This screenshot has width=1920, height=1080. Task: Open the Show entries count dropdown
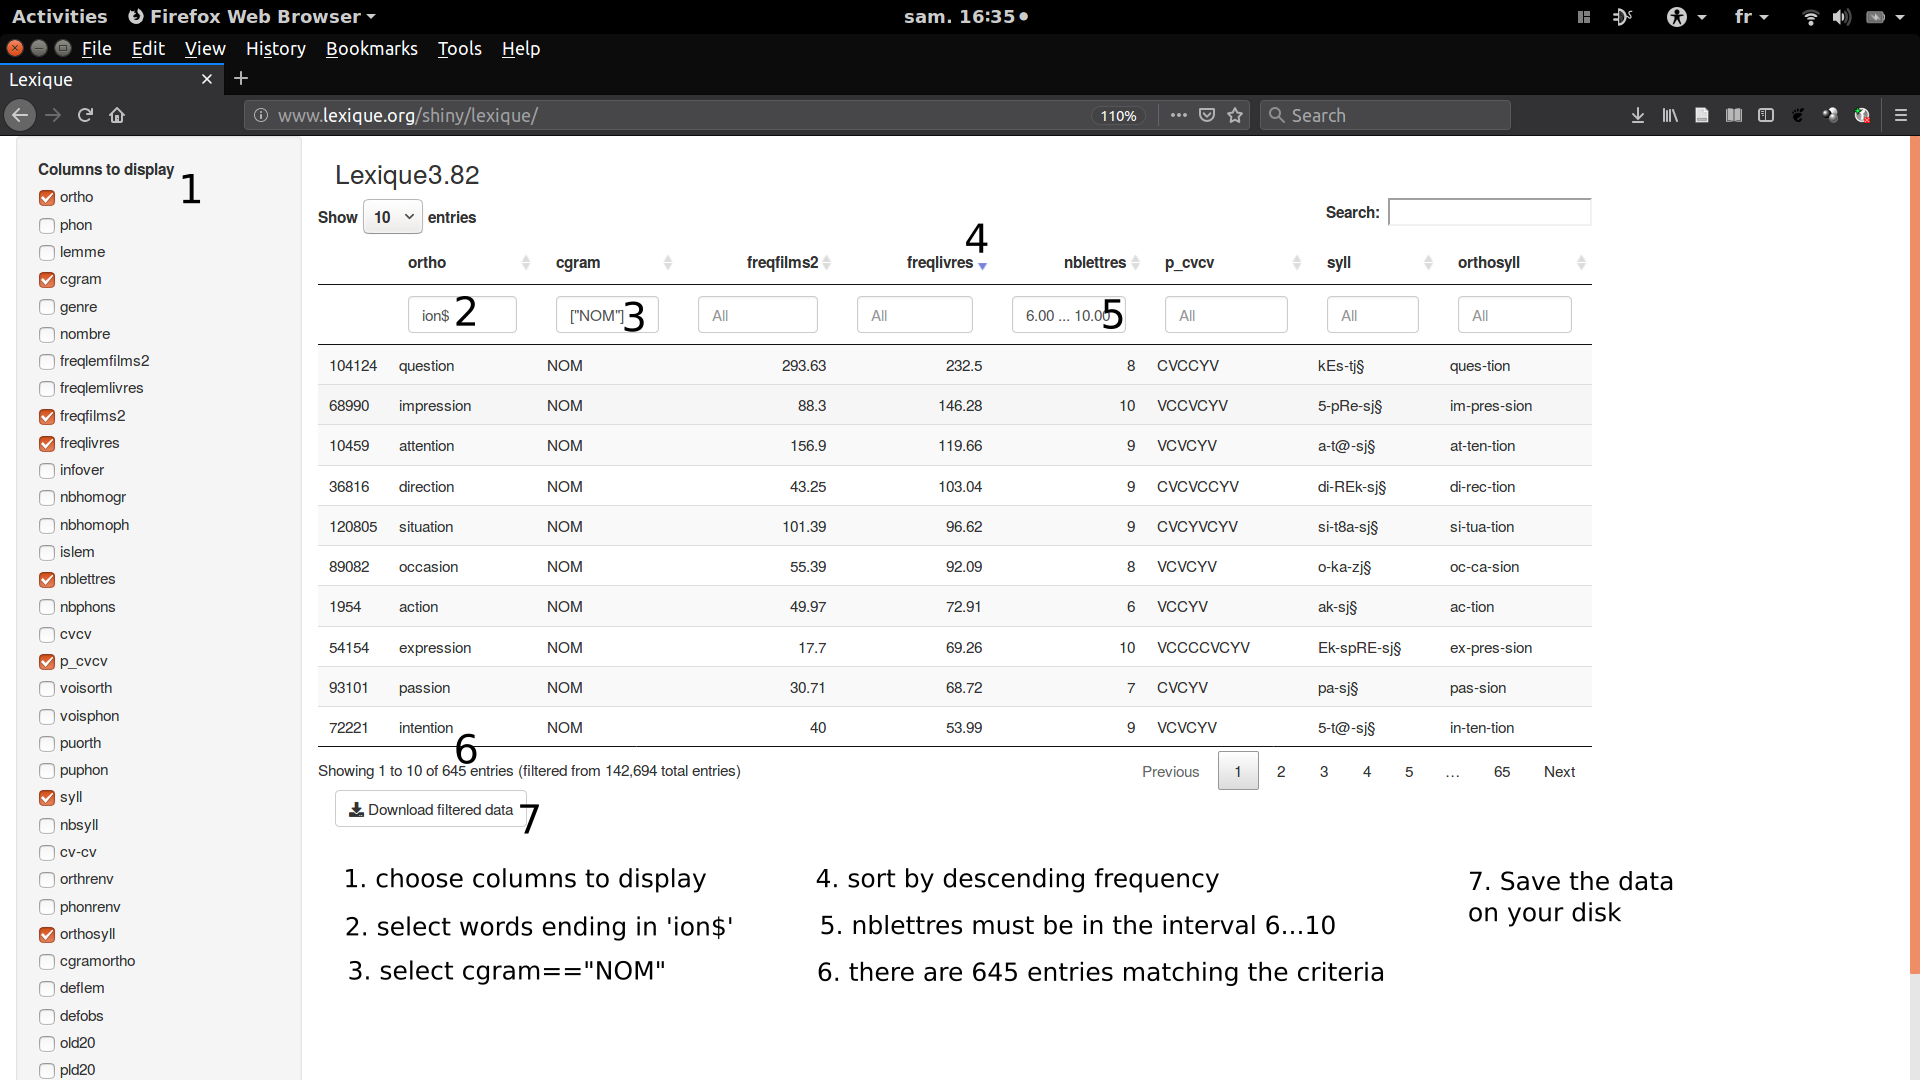point(393,217)
